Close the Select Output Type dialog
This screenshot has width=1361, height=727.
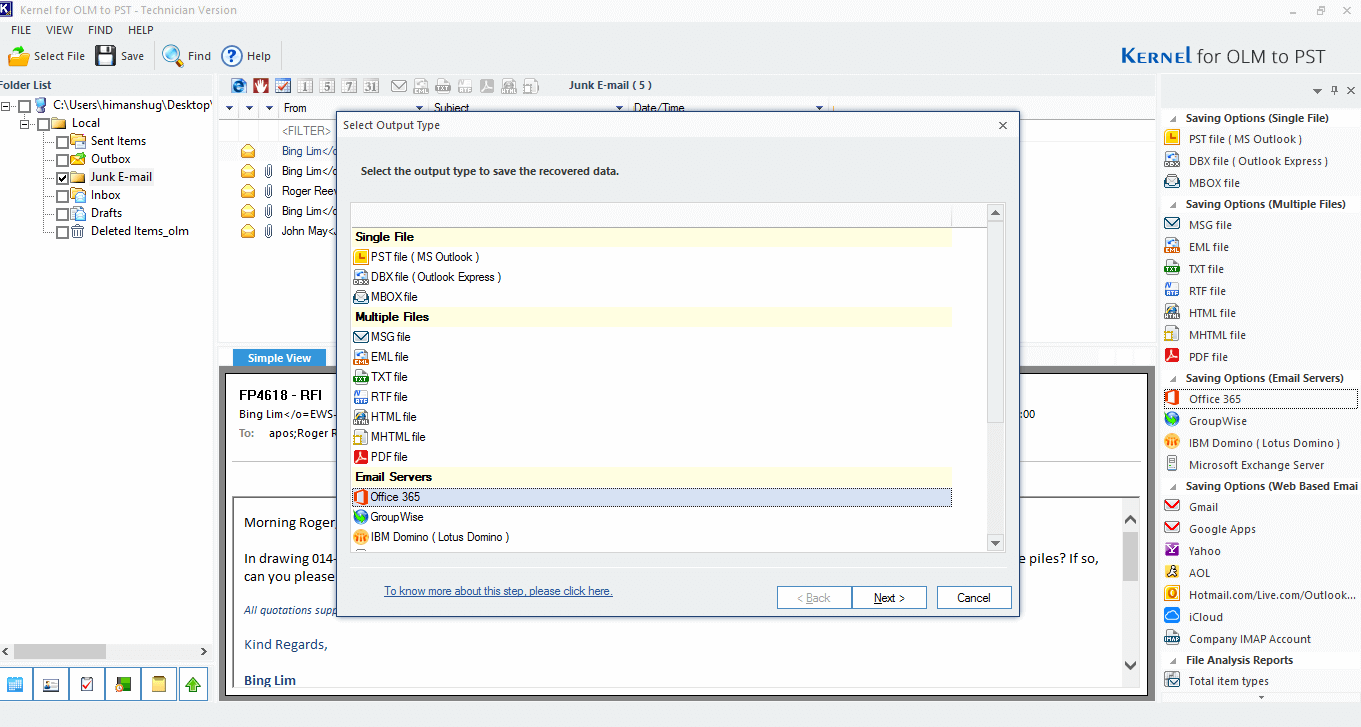[x=1003, y=125]
